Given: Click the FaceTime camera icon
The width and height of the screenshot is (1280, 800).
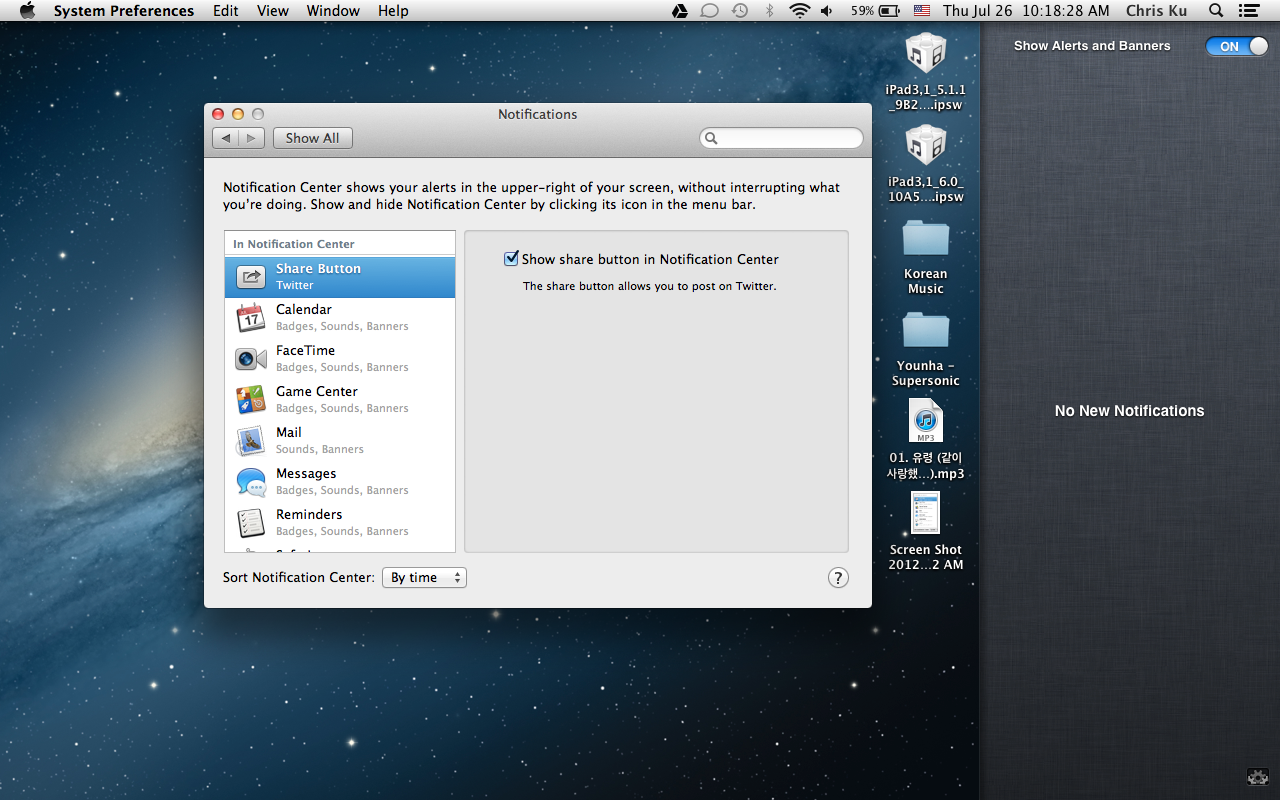Looking at the screenshot, I should coord(251,358).
